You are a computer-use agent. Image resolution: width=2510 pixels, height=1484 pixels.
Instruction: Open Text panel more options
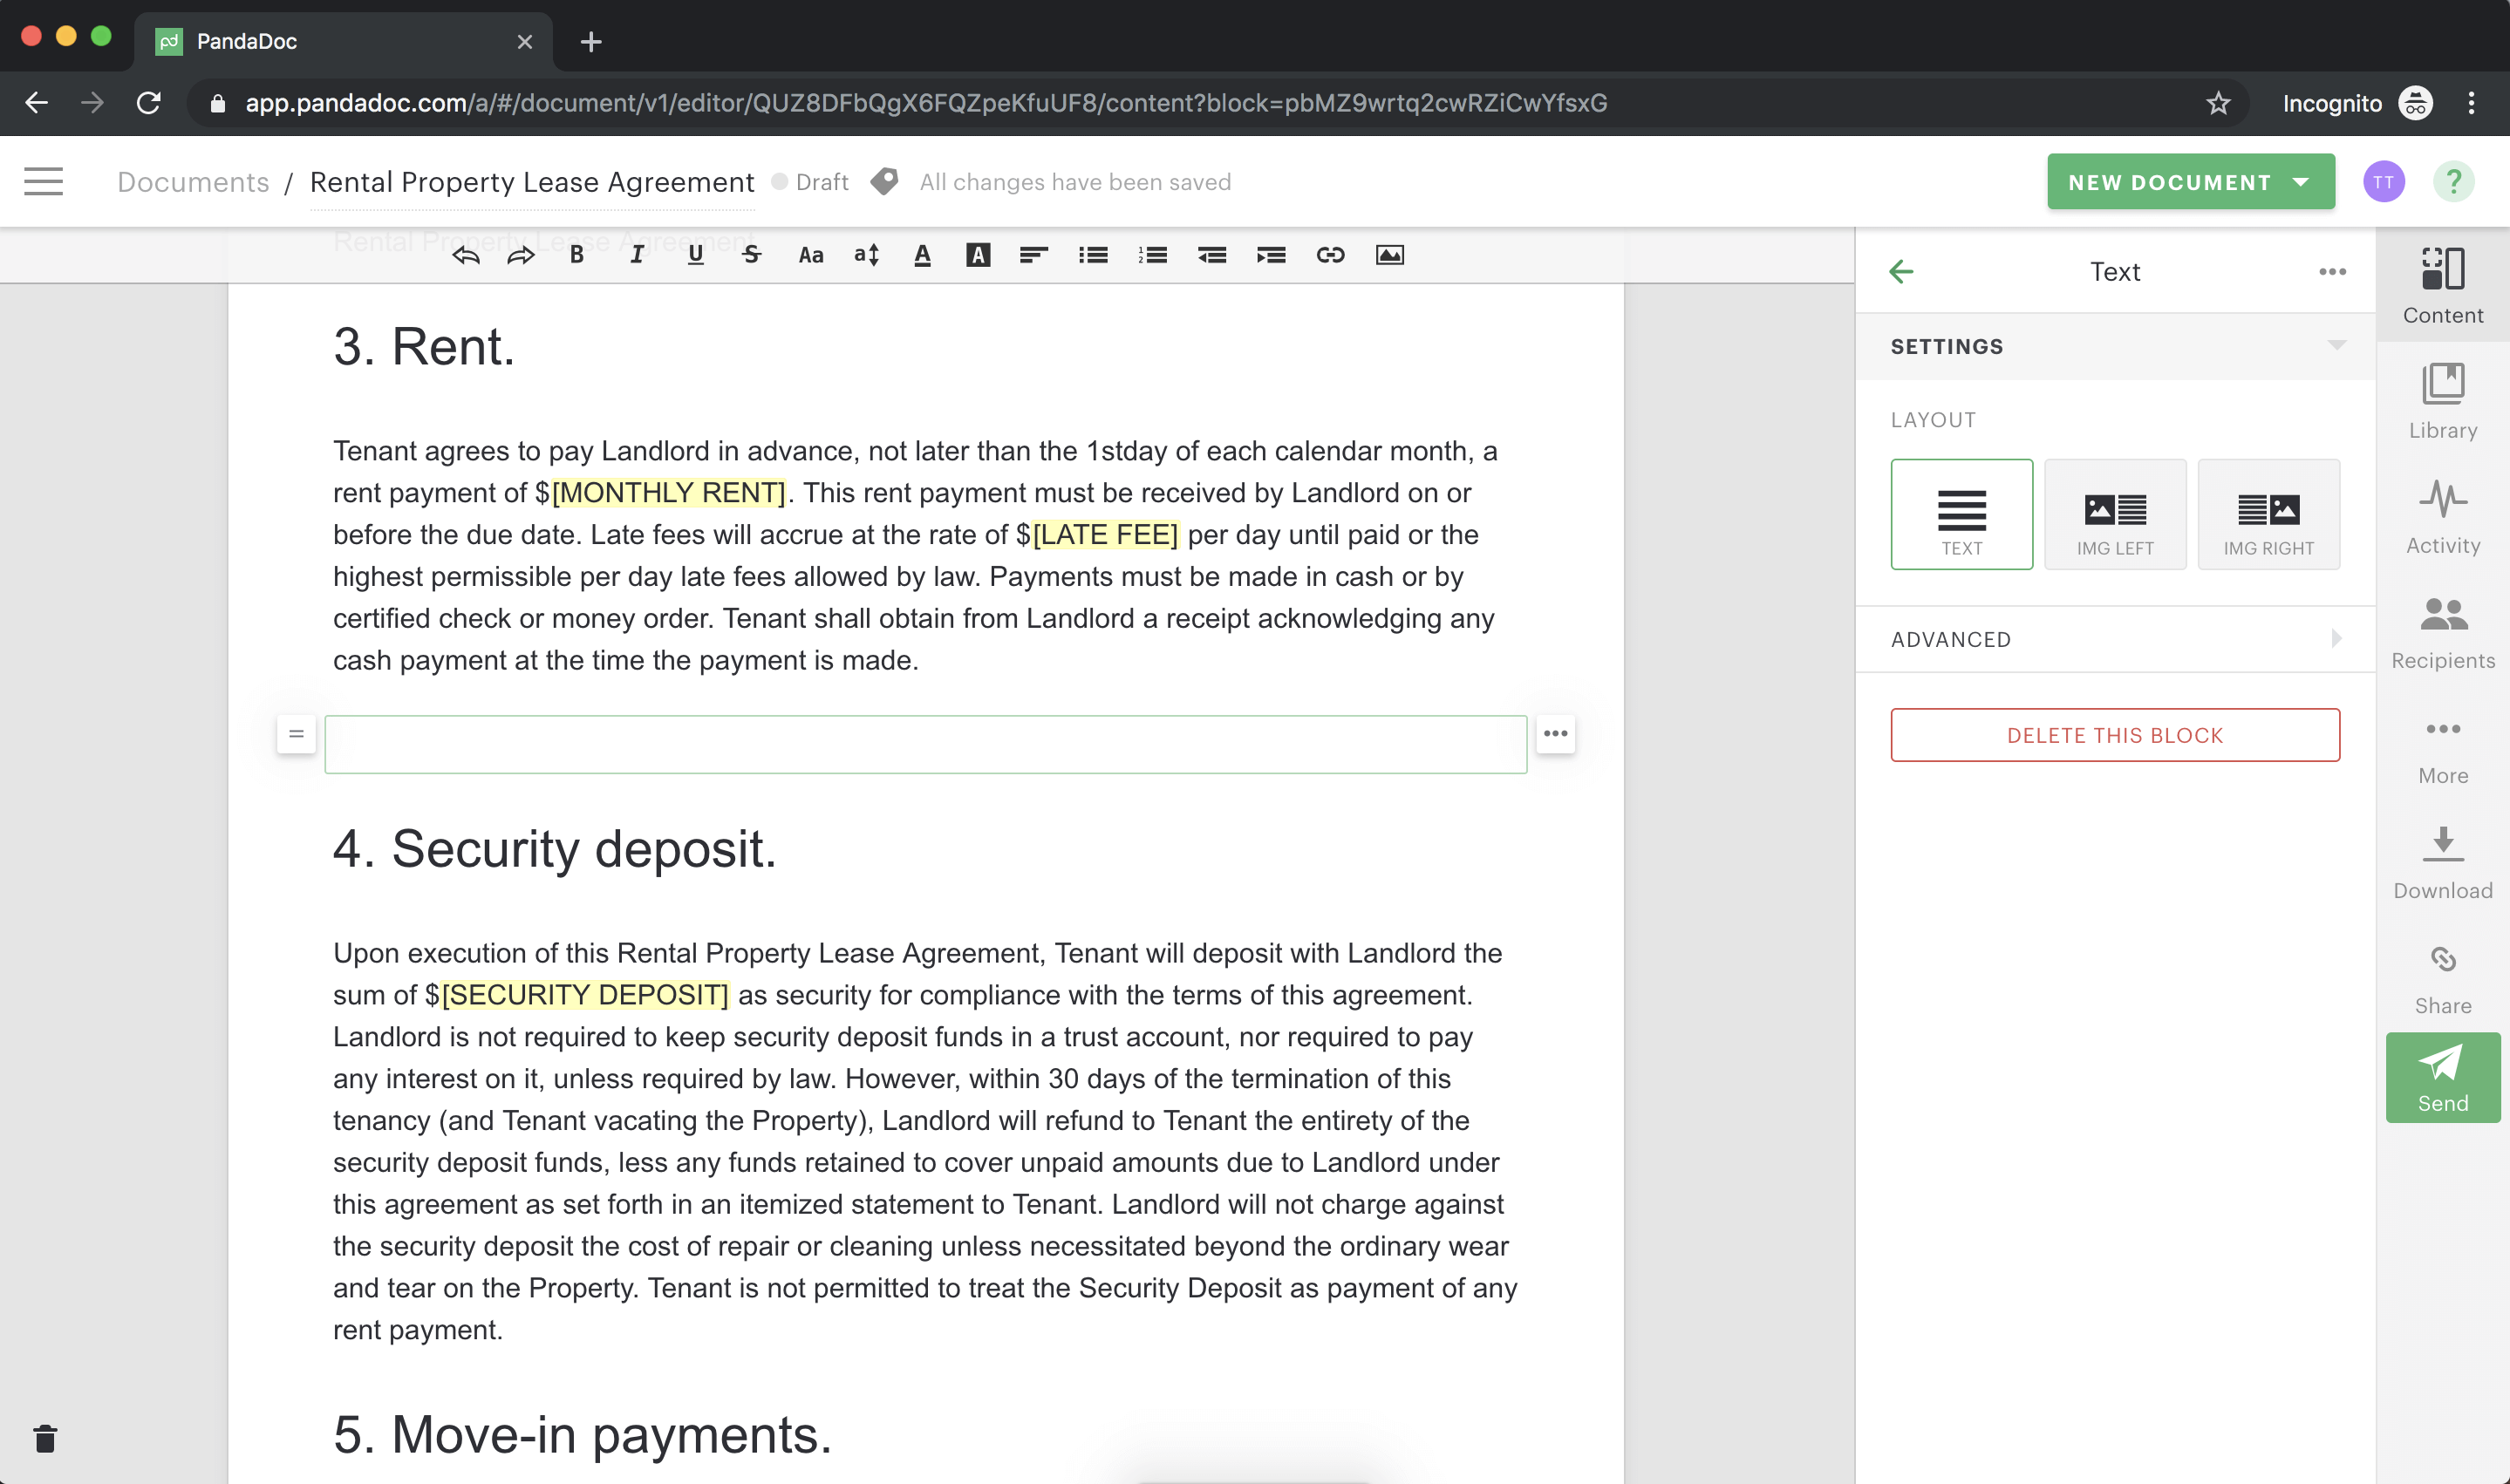click(x=2332, y=272)
